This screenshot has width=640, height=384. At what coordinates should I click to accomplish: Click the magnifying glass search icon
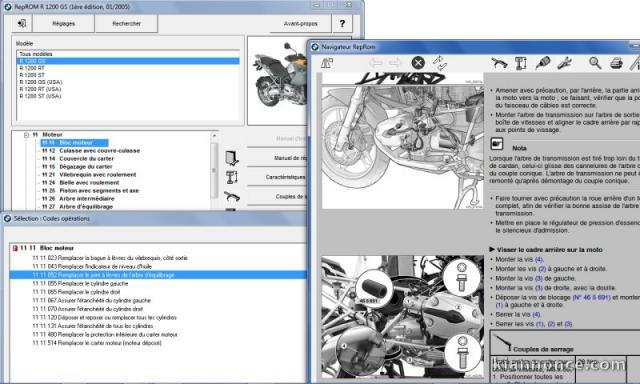click(x=595, y=63)
